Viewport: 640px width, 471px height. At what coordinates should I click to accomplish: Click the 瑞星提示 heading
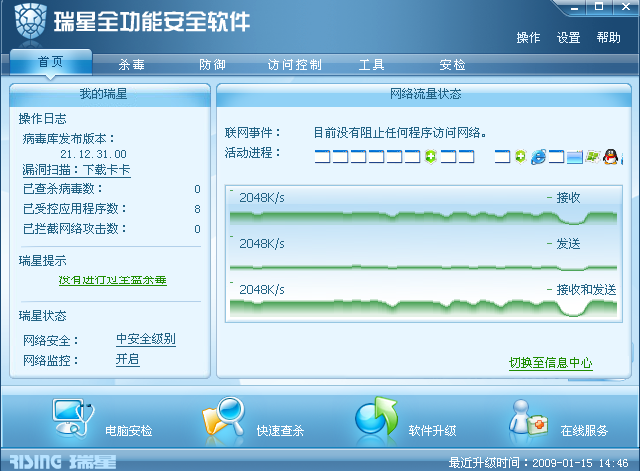[42, 260]
